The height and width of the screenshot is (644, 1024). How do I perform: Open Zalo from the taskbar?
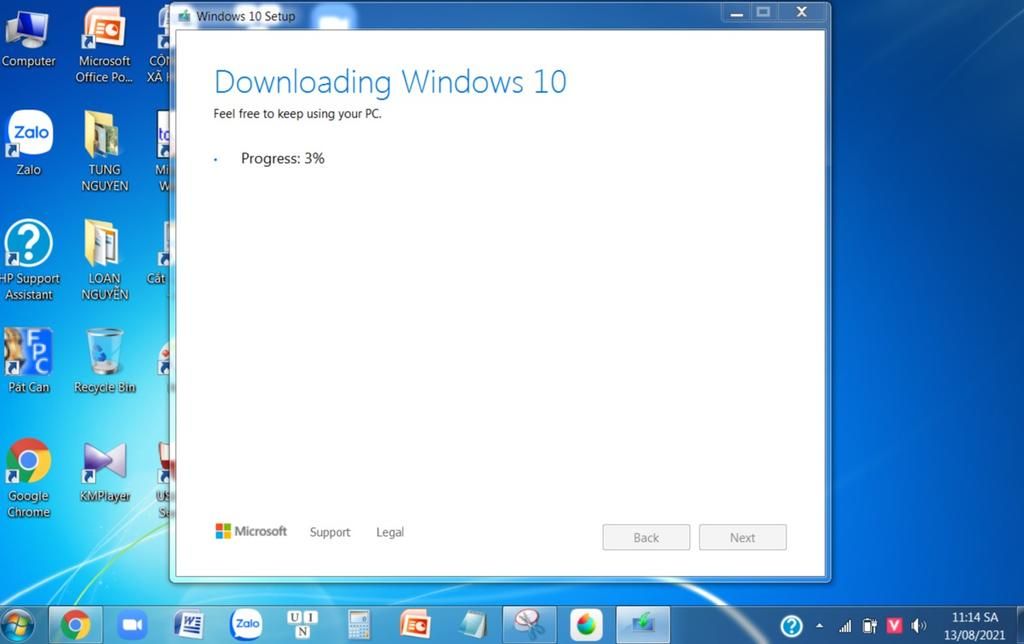point(246,625)
